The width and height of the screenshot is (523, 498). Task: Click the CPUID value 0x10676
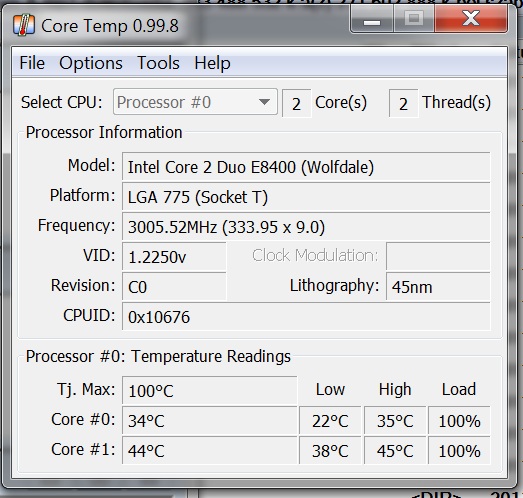pyautogui.click(x=306, y=317)
